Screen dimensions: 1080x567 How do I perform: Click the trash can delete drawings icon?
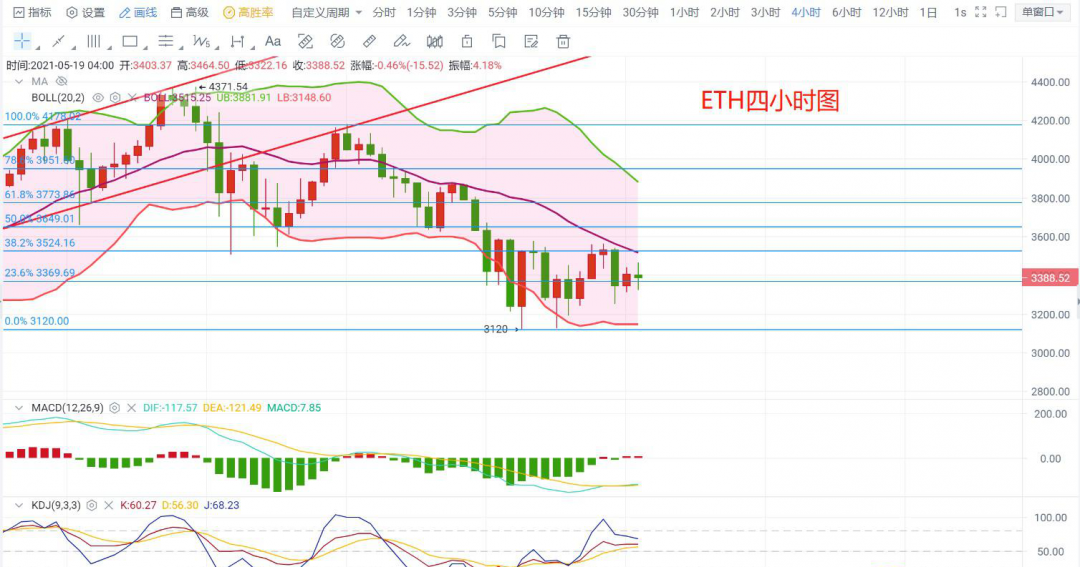[563, 42]
